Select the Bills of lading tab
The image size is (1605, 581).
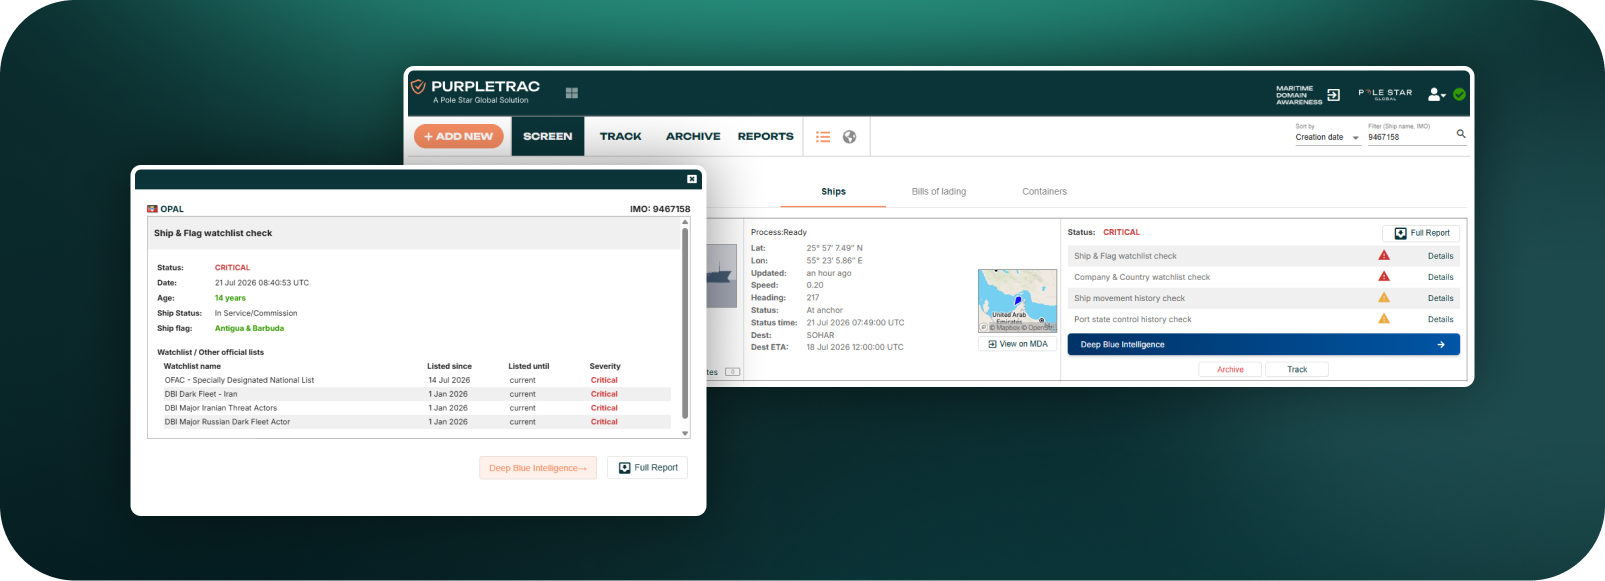[939, 192]
